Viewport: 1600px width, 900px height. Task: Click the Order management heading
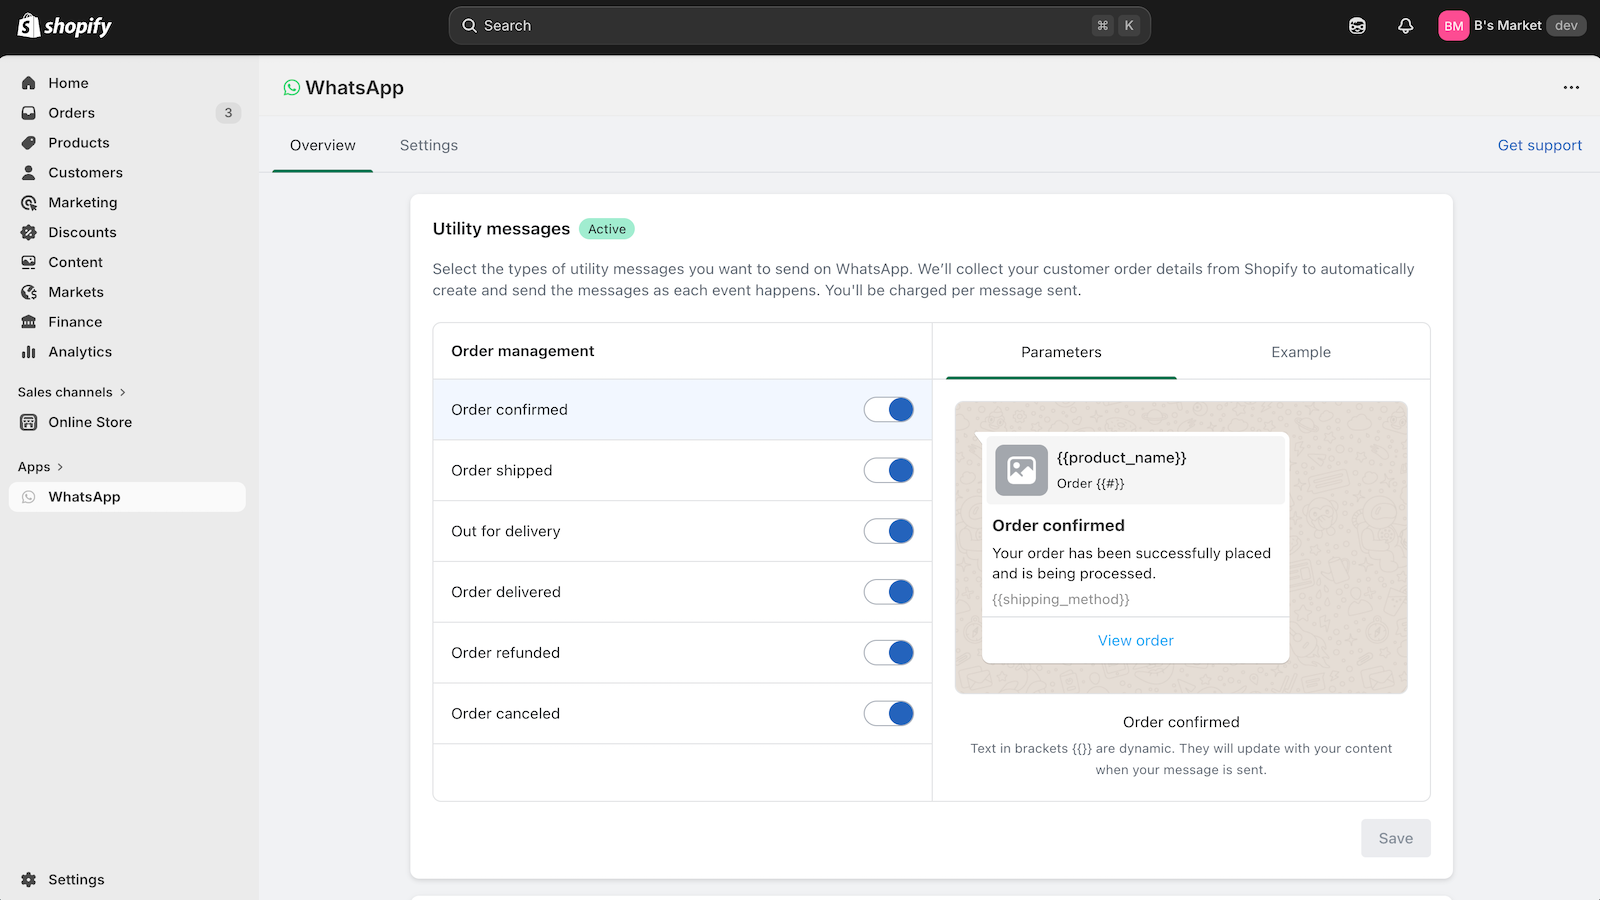point(522,351)
